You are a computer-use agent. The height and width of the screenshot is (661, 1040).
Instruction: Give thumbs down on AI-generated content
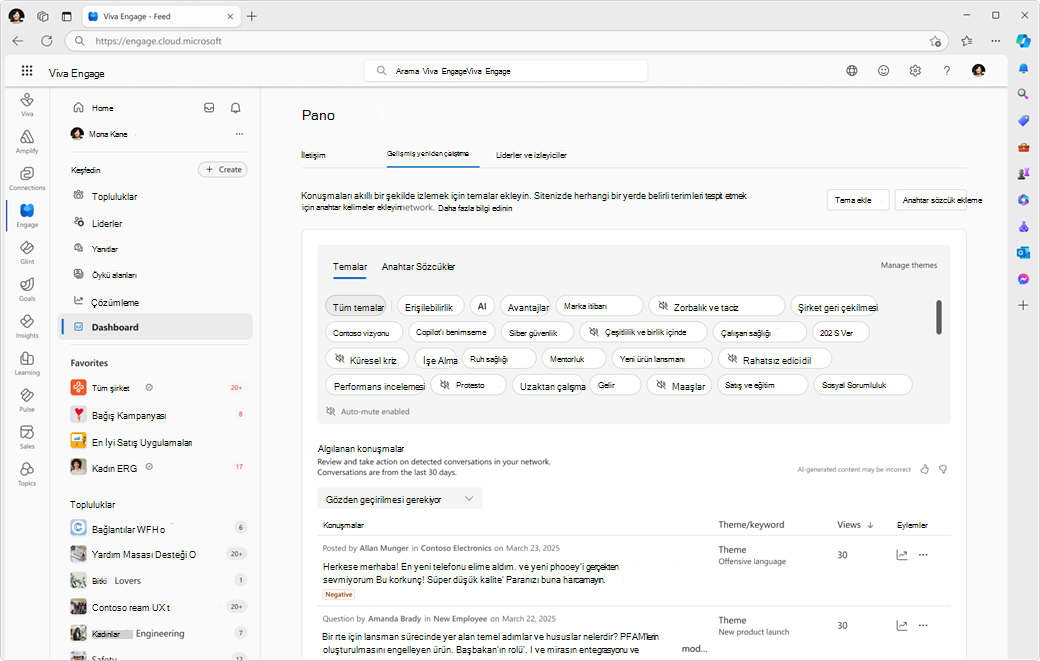pyautogui.click(x=943, y=469)
